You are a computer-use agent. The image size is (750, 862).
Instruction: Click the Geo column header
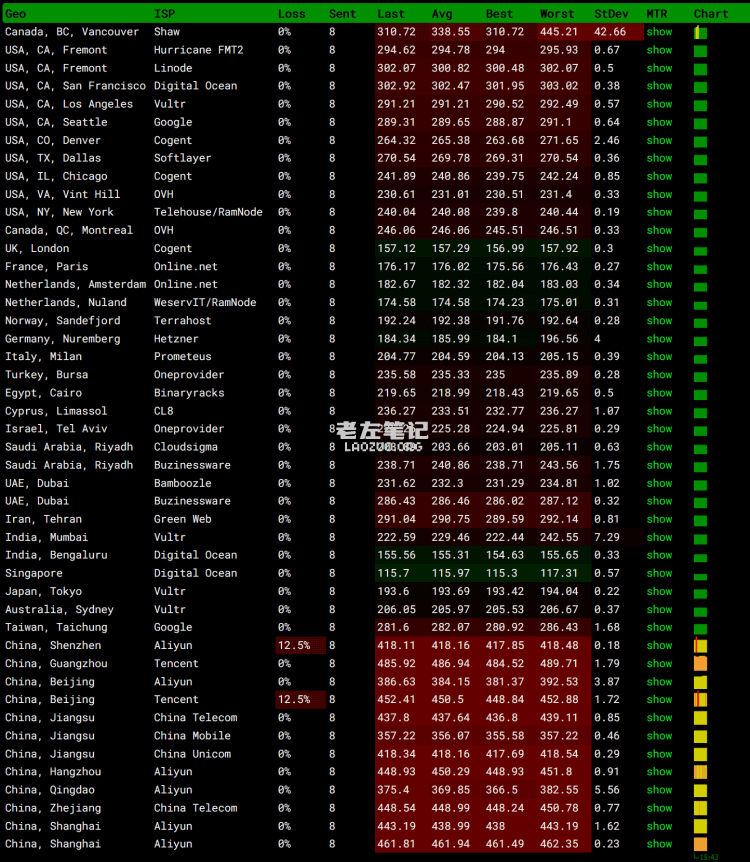click(x=15, y=14)
